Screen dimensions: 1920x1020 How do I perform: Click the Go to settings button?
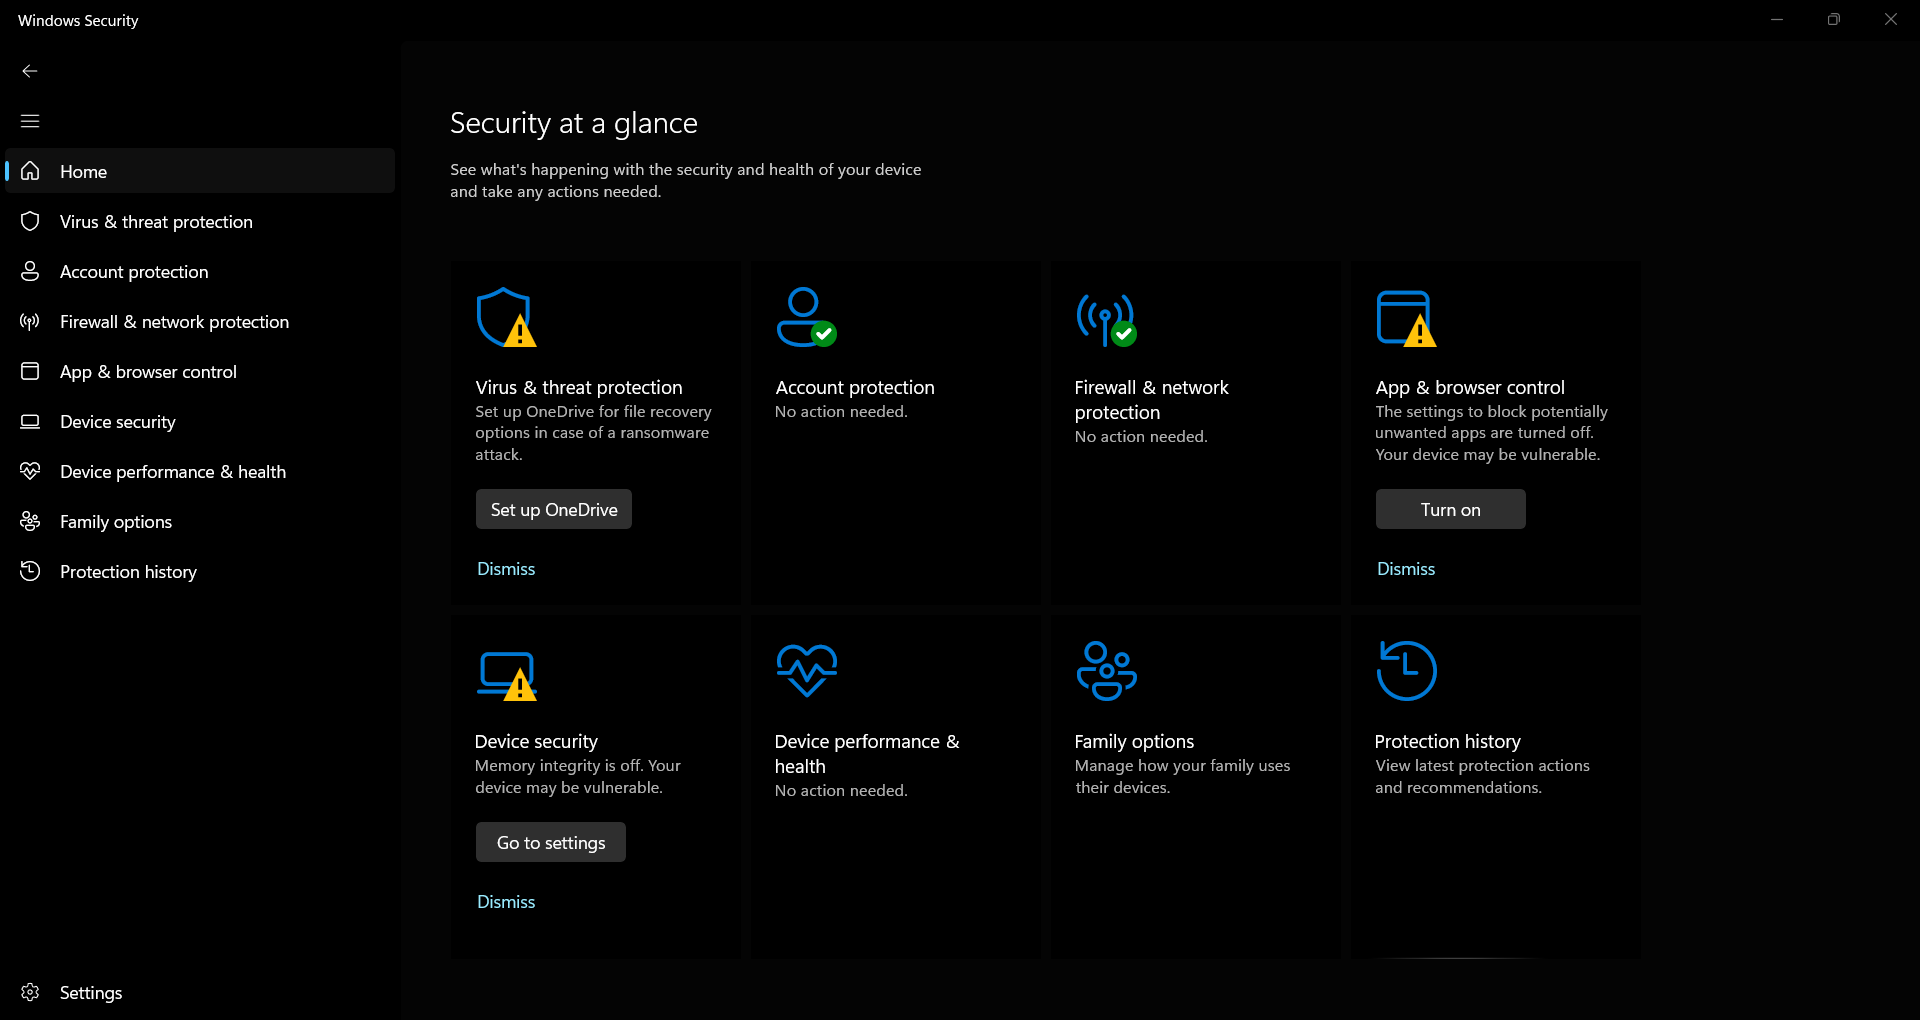click(x=551, y=842)
